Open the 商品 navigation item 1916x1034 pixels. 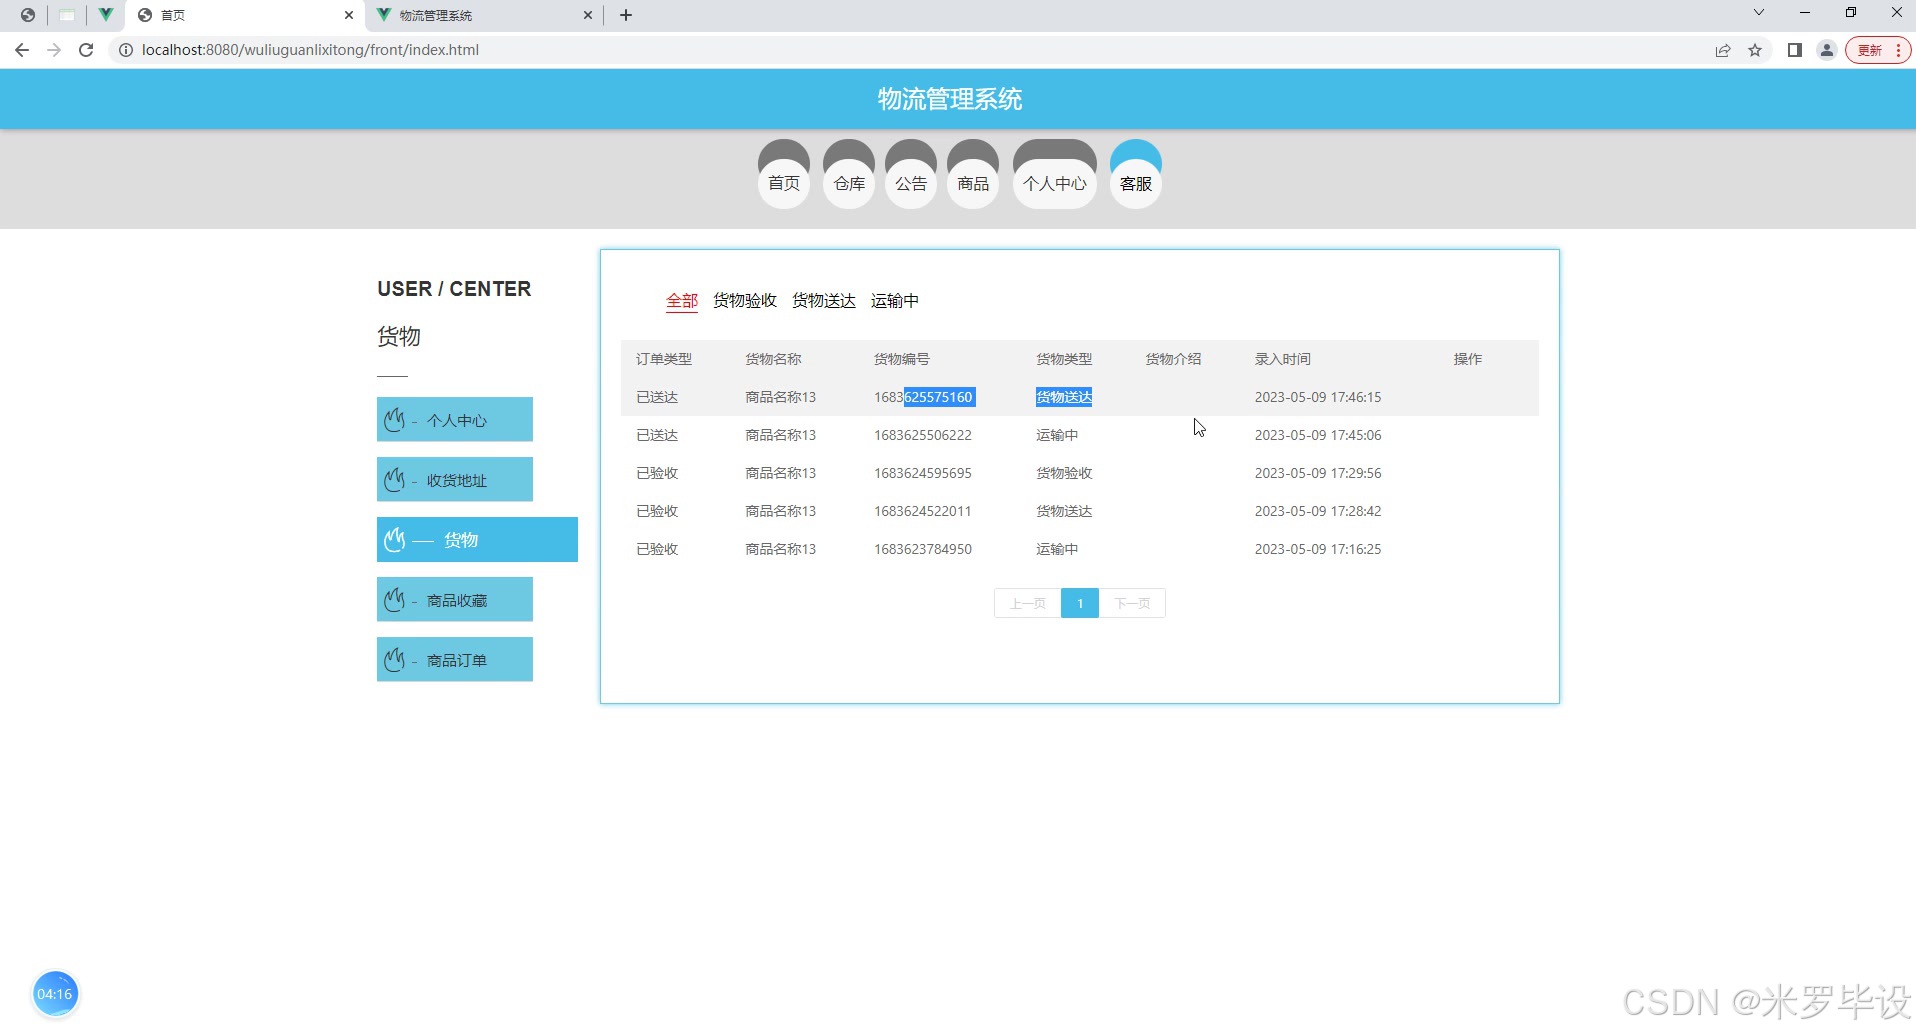click(x=973, y=175)
